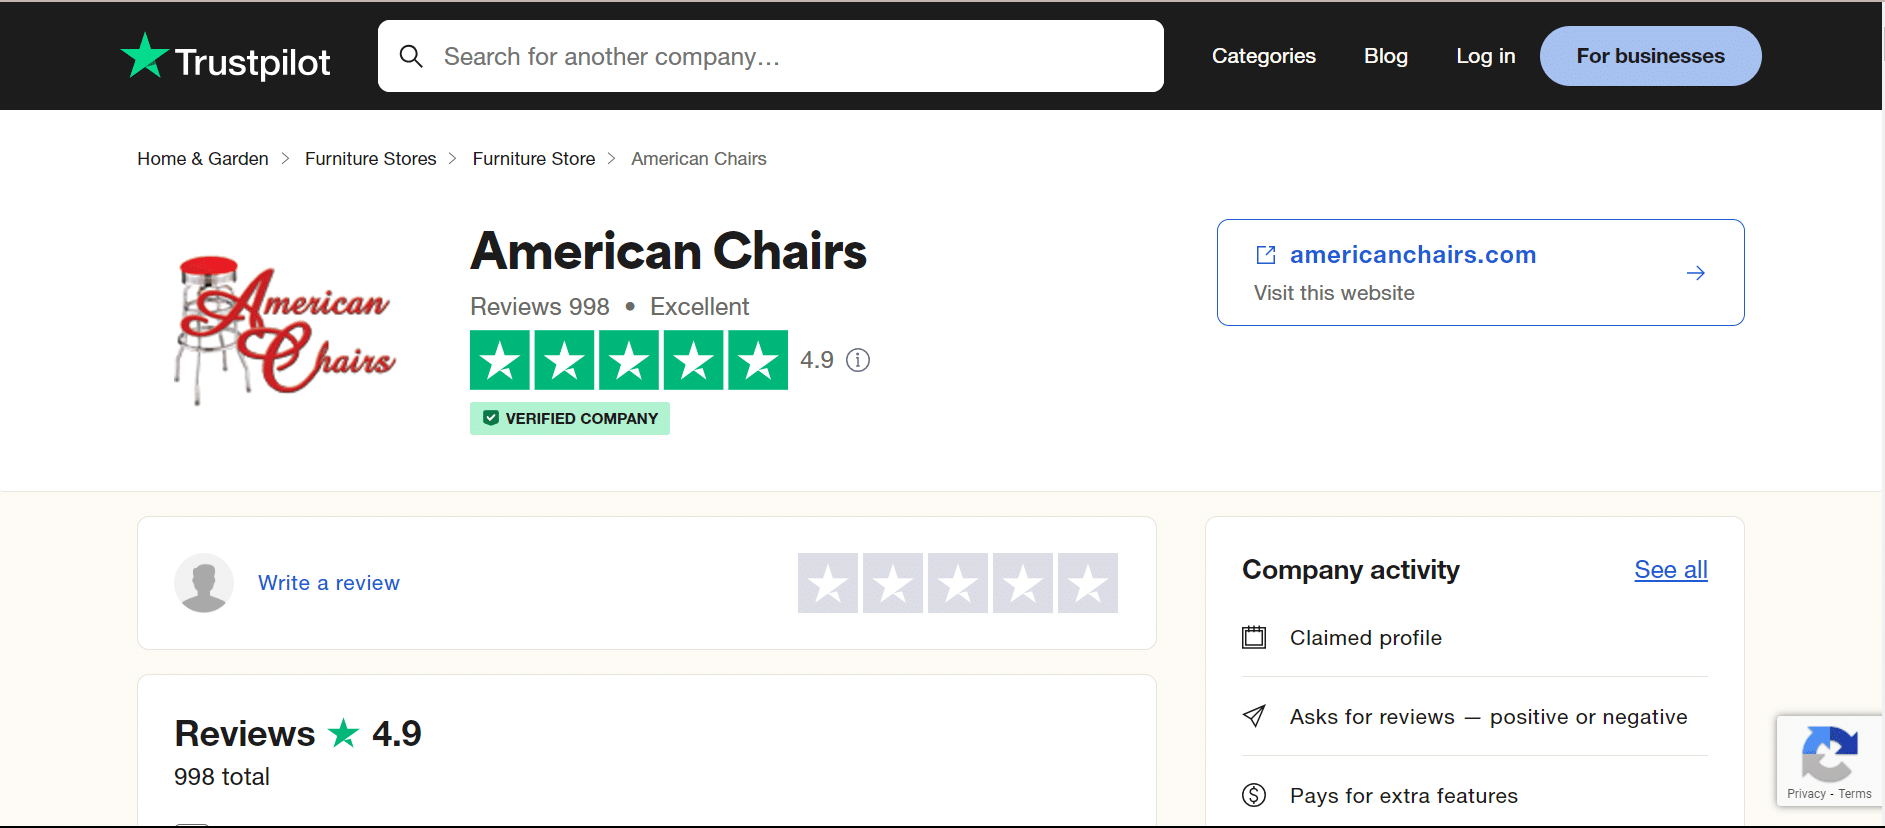
Task: Click the arrow on the Visit this website card
Action: pyautogui.click(x=1696, y=272)
